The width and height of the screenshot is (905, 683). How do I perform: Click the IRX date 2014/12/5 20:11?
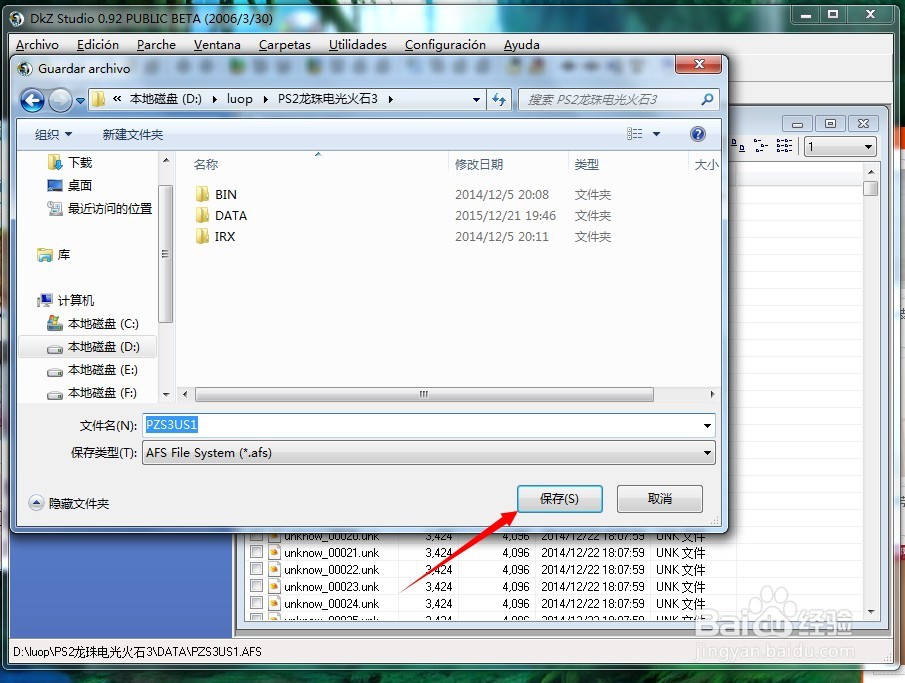click(x=502, y=236)
